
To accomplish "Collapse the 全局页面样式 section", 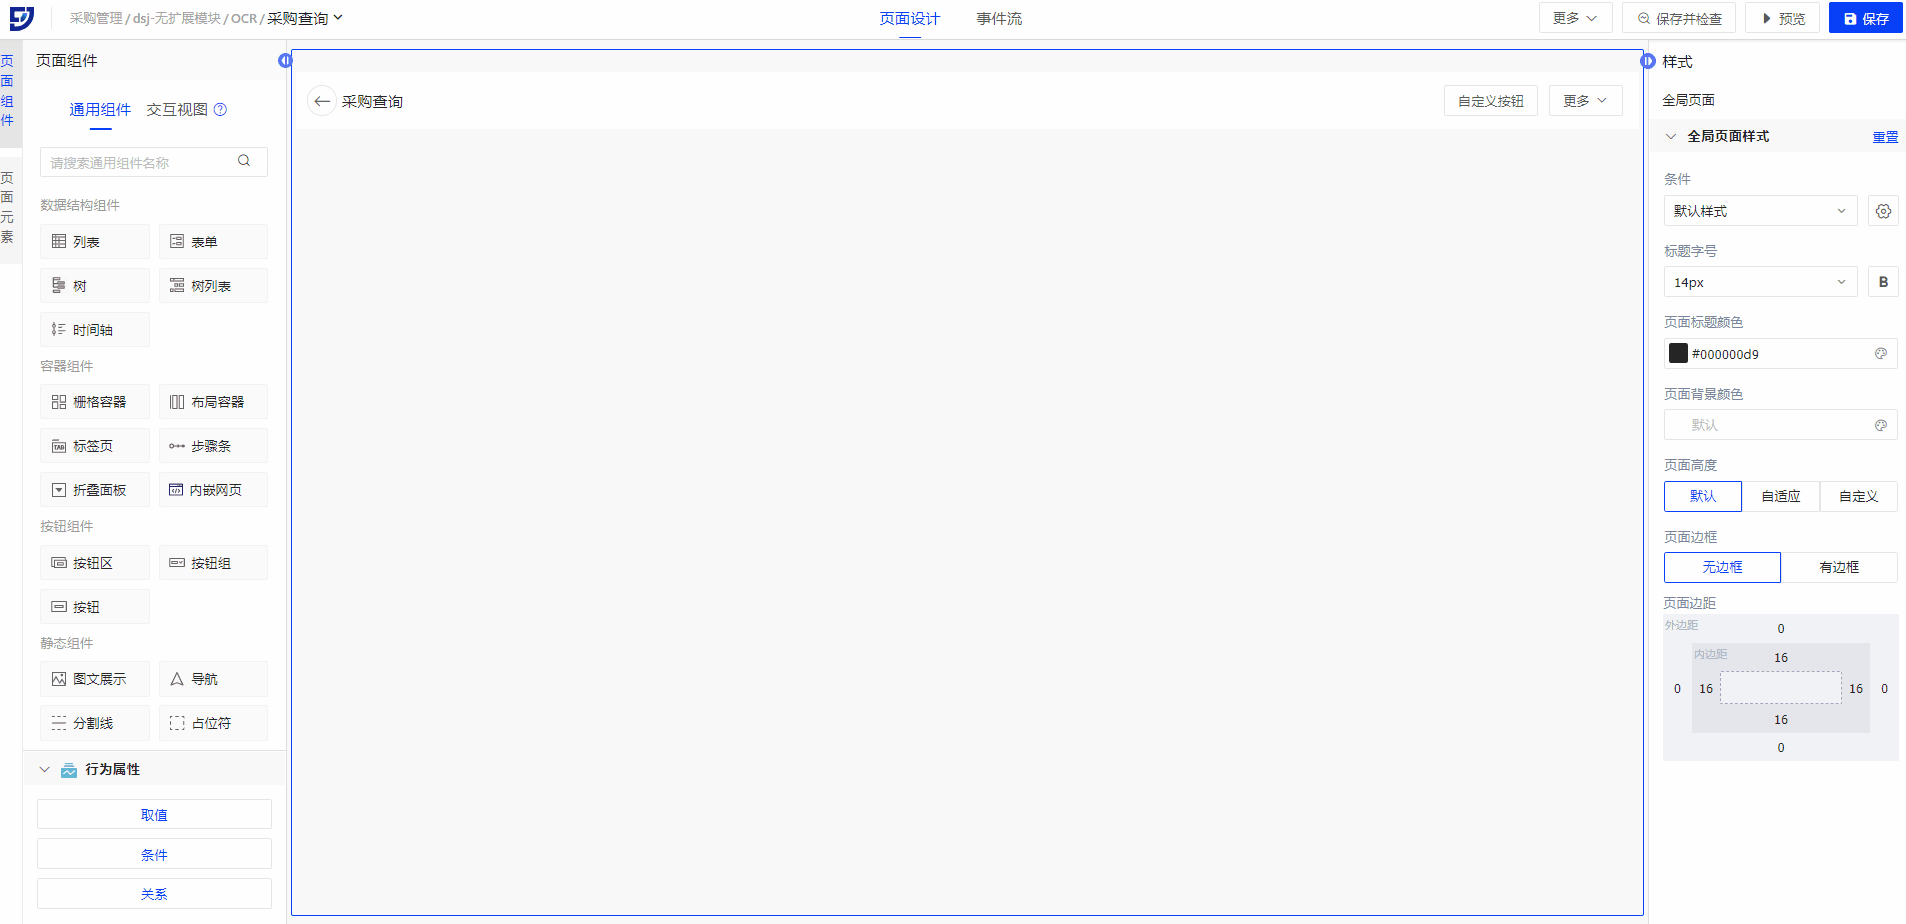I will pyautogui.click(x=1670, y=136).
